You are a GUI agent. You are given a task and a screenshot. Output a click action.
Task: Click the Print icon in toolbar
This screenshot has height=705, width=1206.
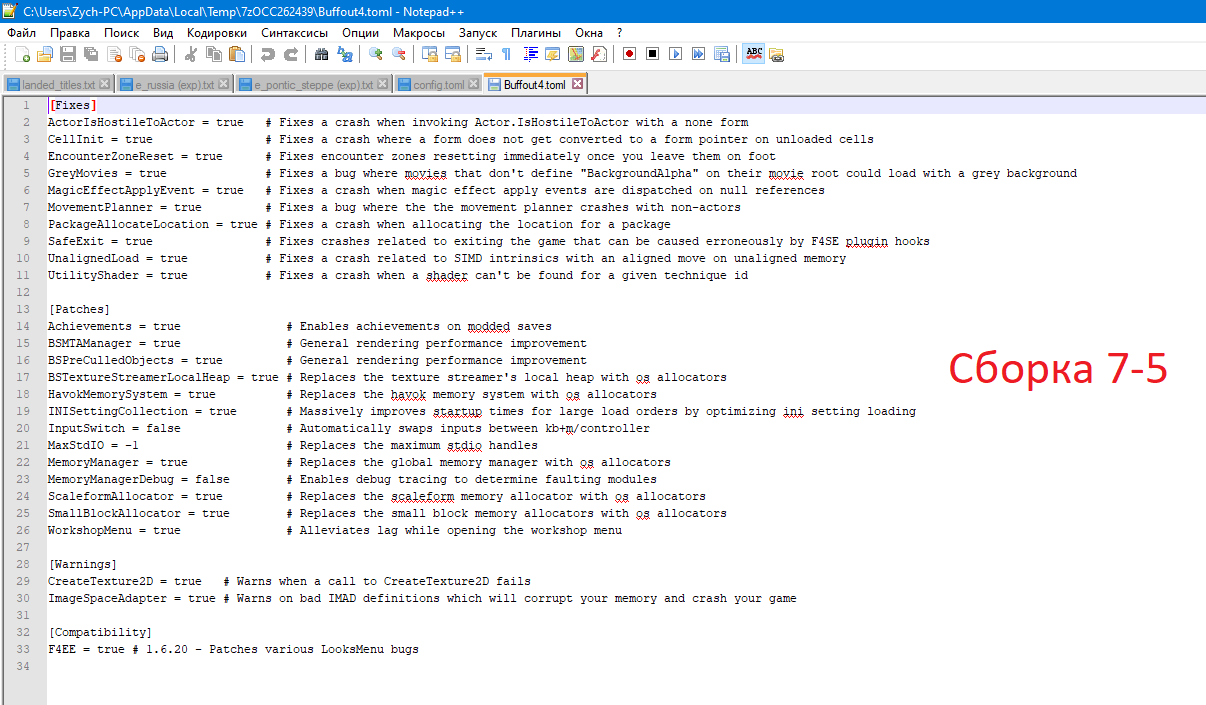pos(160,54)
